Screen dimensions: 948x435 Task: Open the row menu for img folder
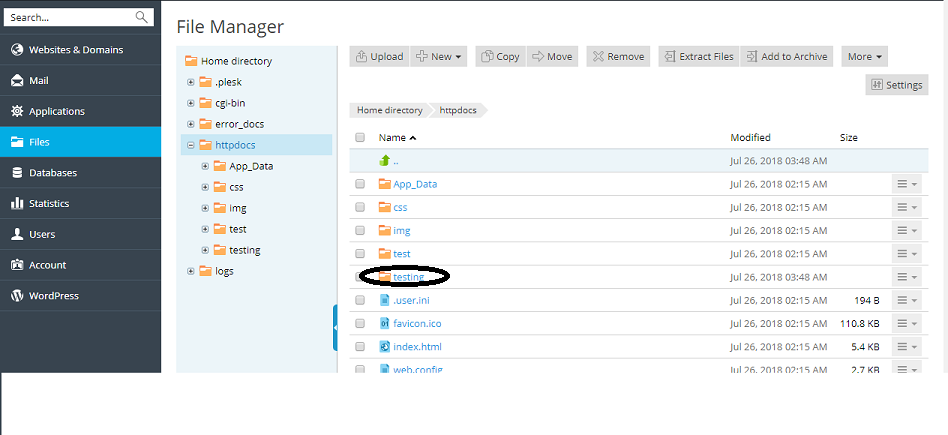point(906,231)
